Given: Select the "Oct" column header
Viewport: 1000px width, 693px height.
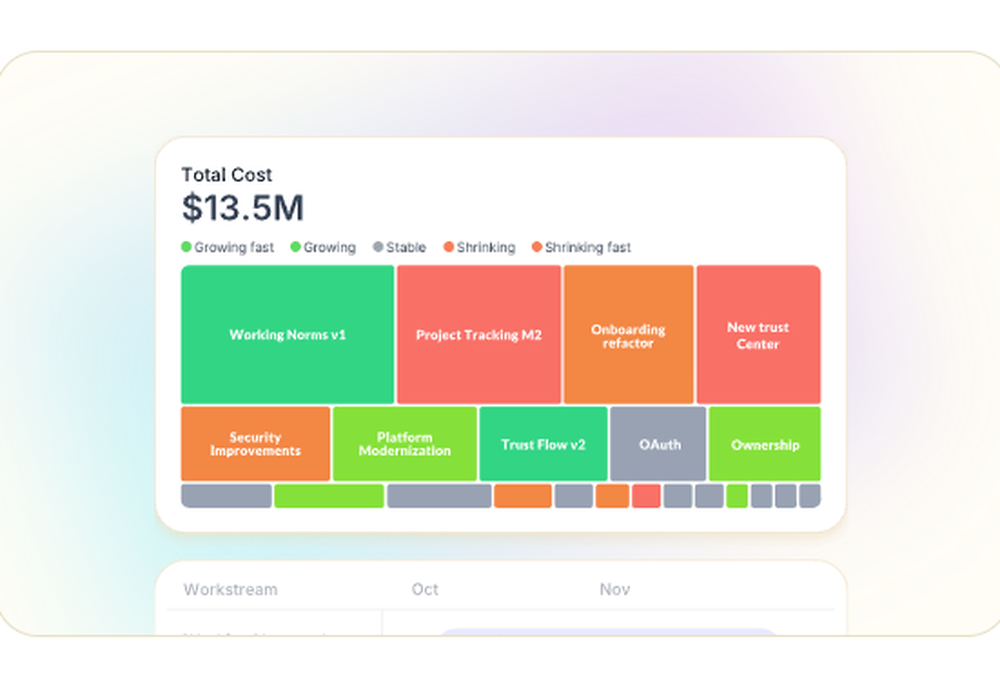Looking at the screenshot, I should click(x=424, y=589).
